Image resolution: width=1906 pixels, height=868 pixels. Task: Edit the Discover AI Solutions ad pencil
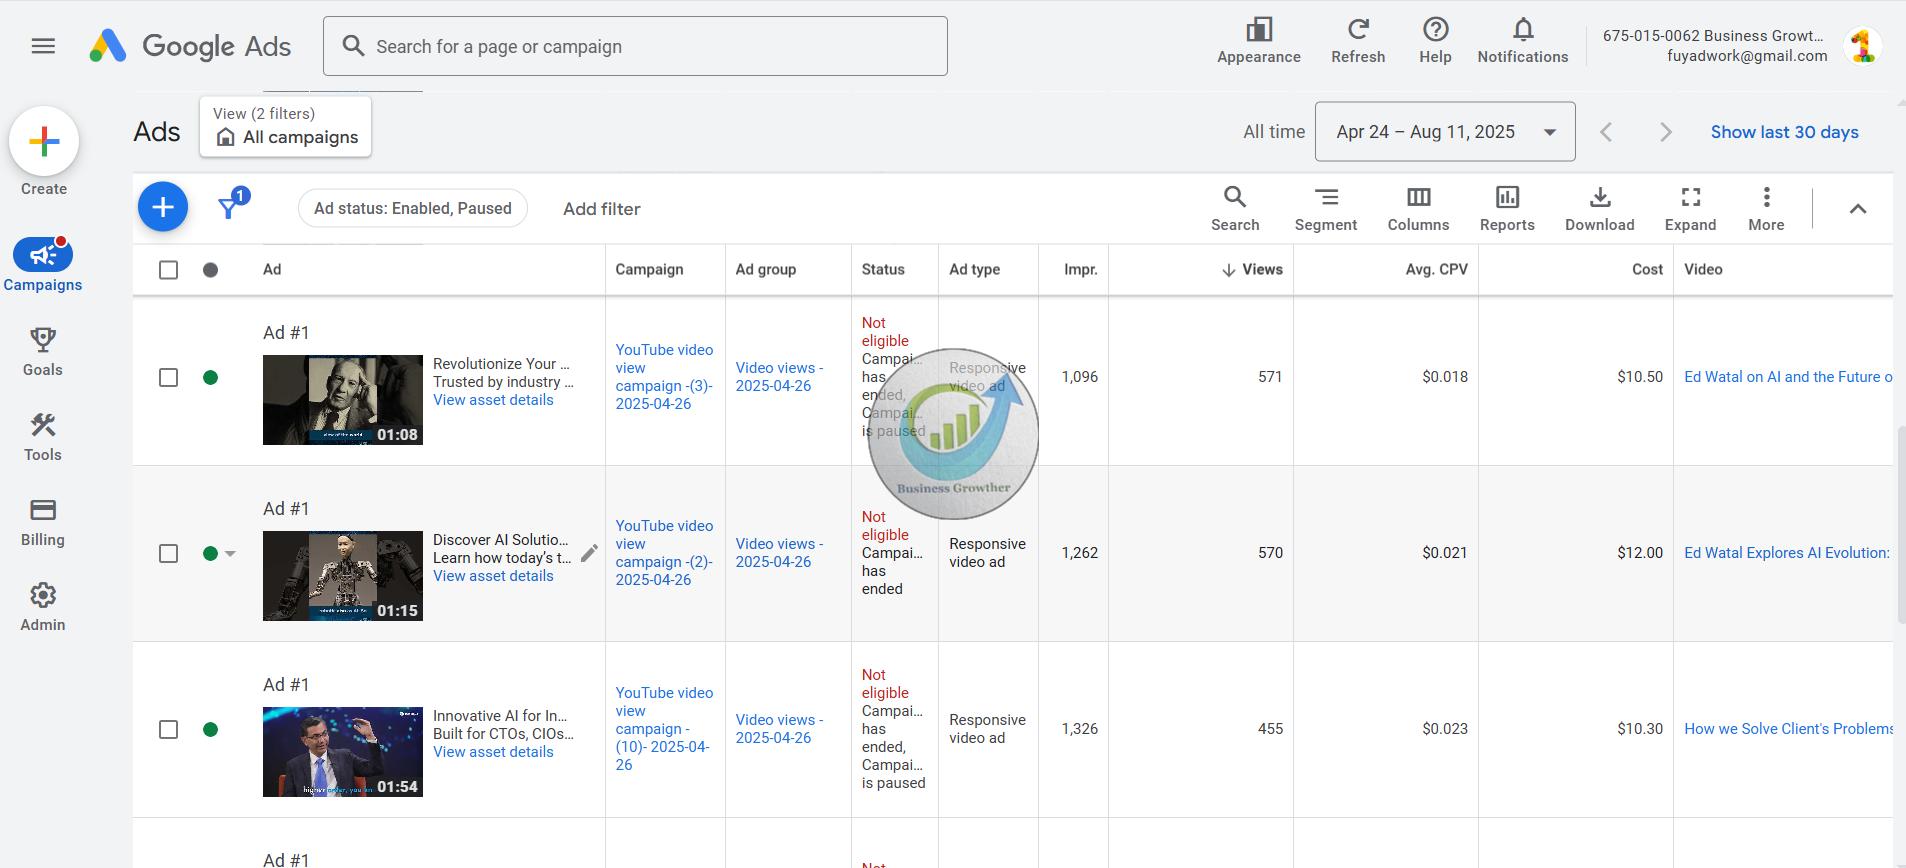tap(590, 553)
